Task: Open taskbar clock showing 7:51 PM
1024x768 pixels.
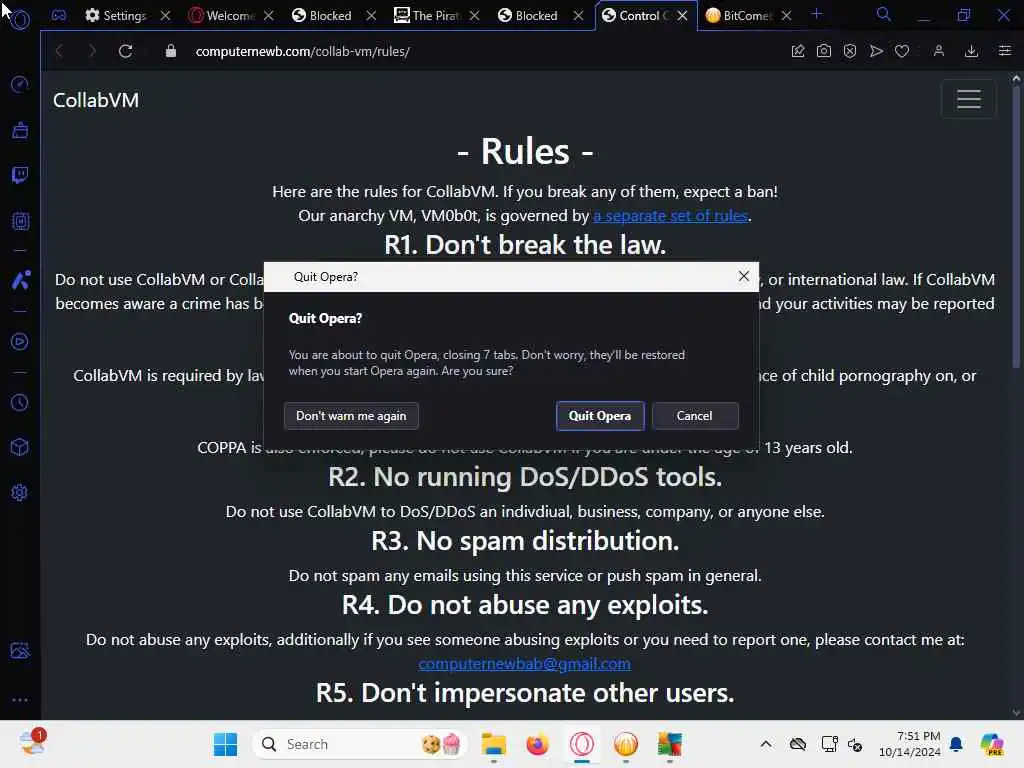Action: click(x=910, y=744)
